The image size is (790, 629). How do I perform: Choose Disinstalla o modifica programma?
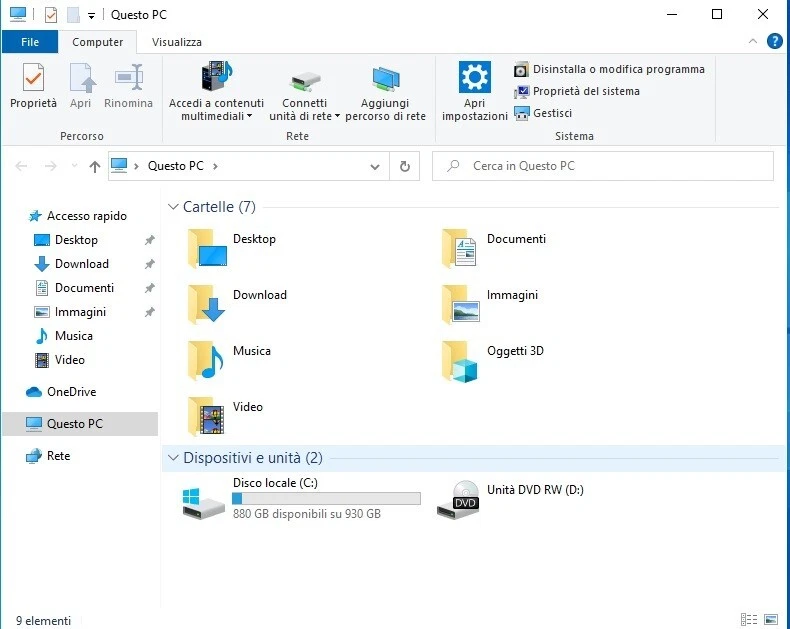(610, 69)
